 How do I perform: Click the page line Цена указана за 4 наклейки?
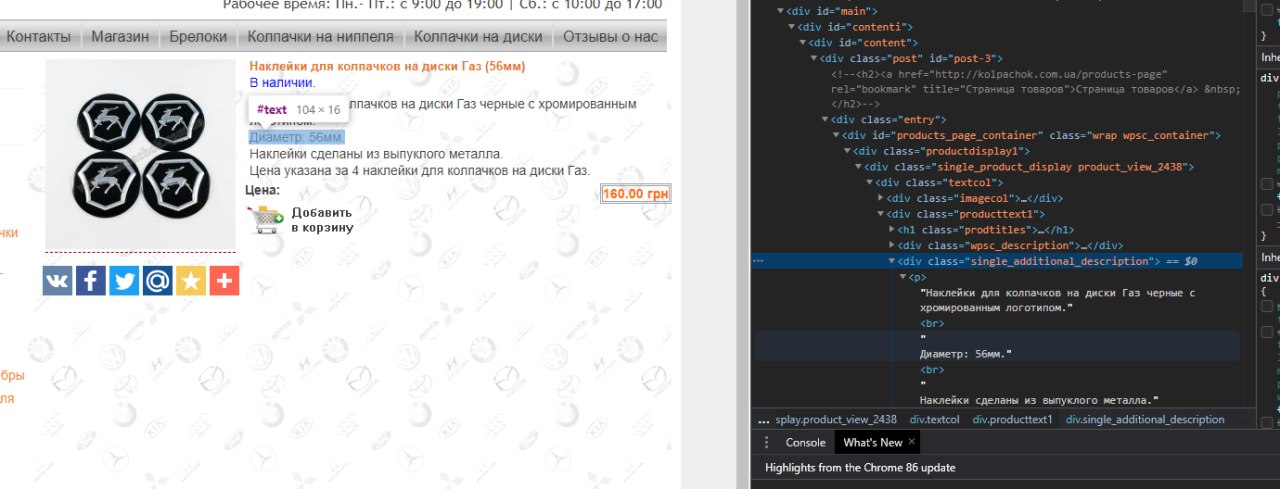click(420, 171)
